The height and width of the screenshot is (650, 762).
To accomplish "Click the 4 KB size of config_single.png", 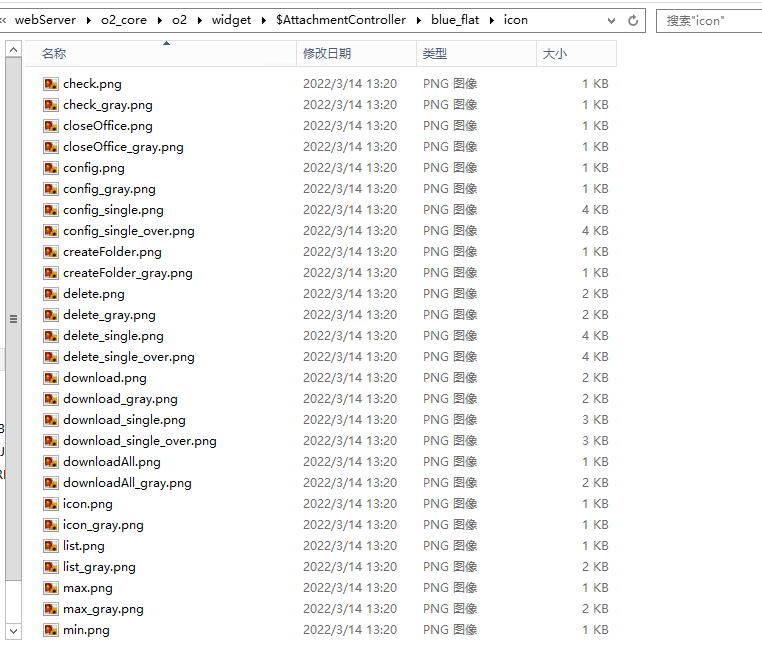I will 595,210.
